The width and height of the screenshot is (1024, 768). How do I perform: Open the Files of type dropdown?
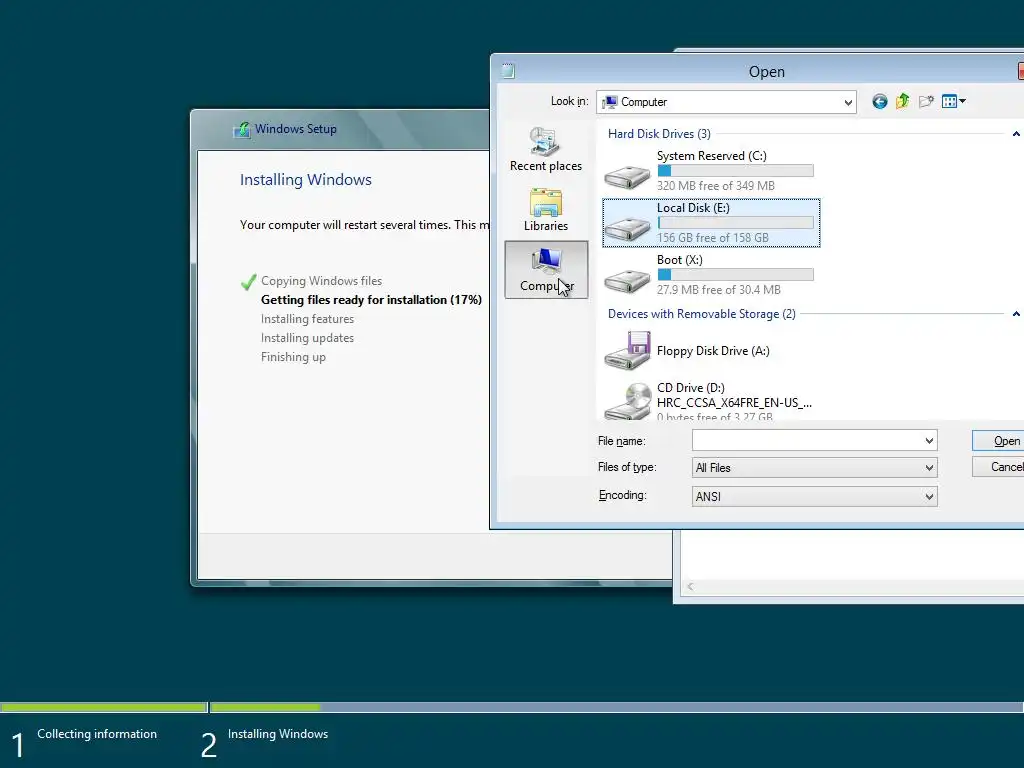point(814,468)
